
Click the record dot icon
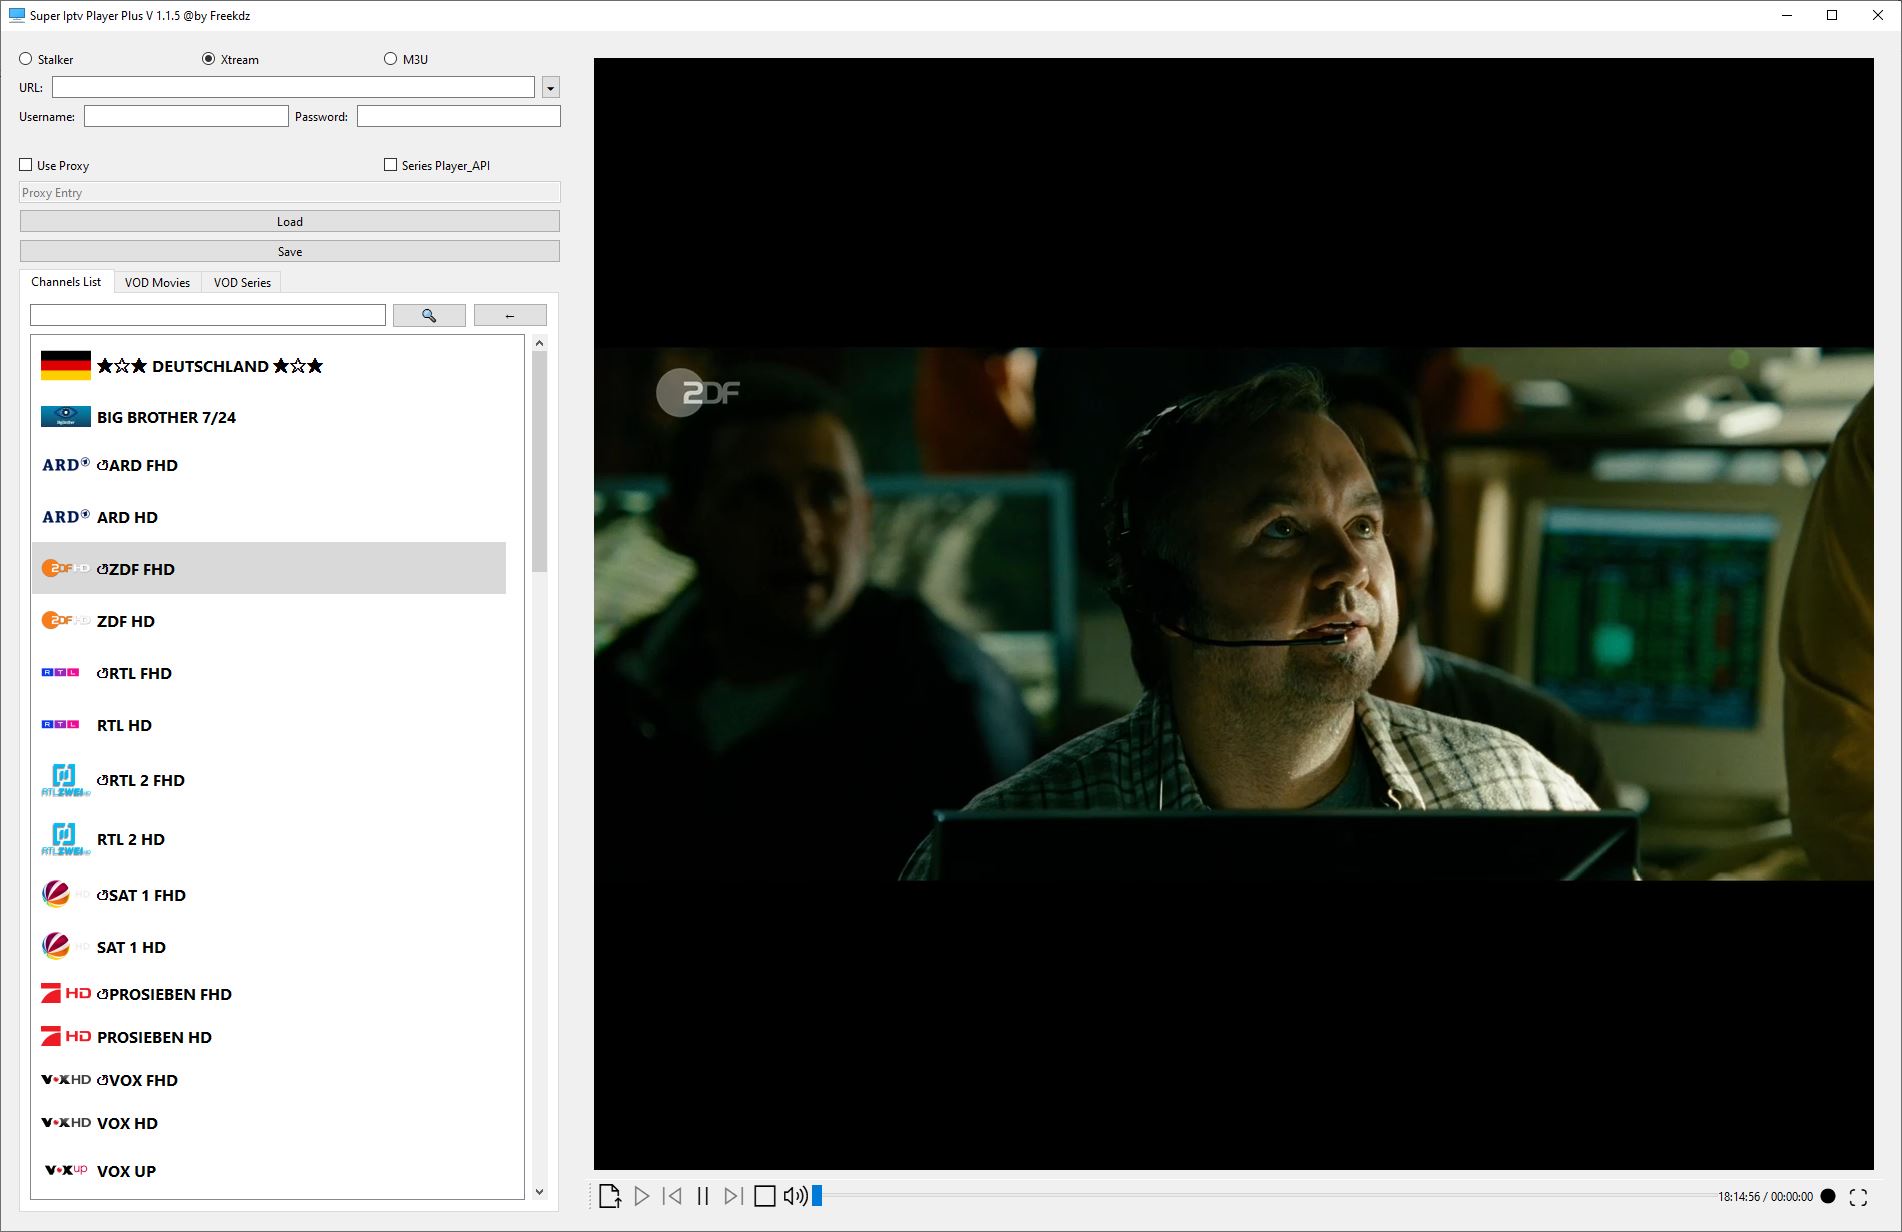(1828, 1196)
